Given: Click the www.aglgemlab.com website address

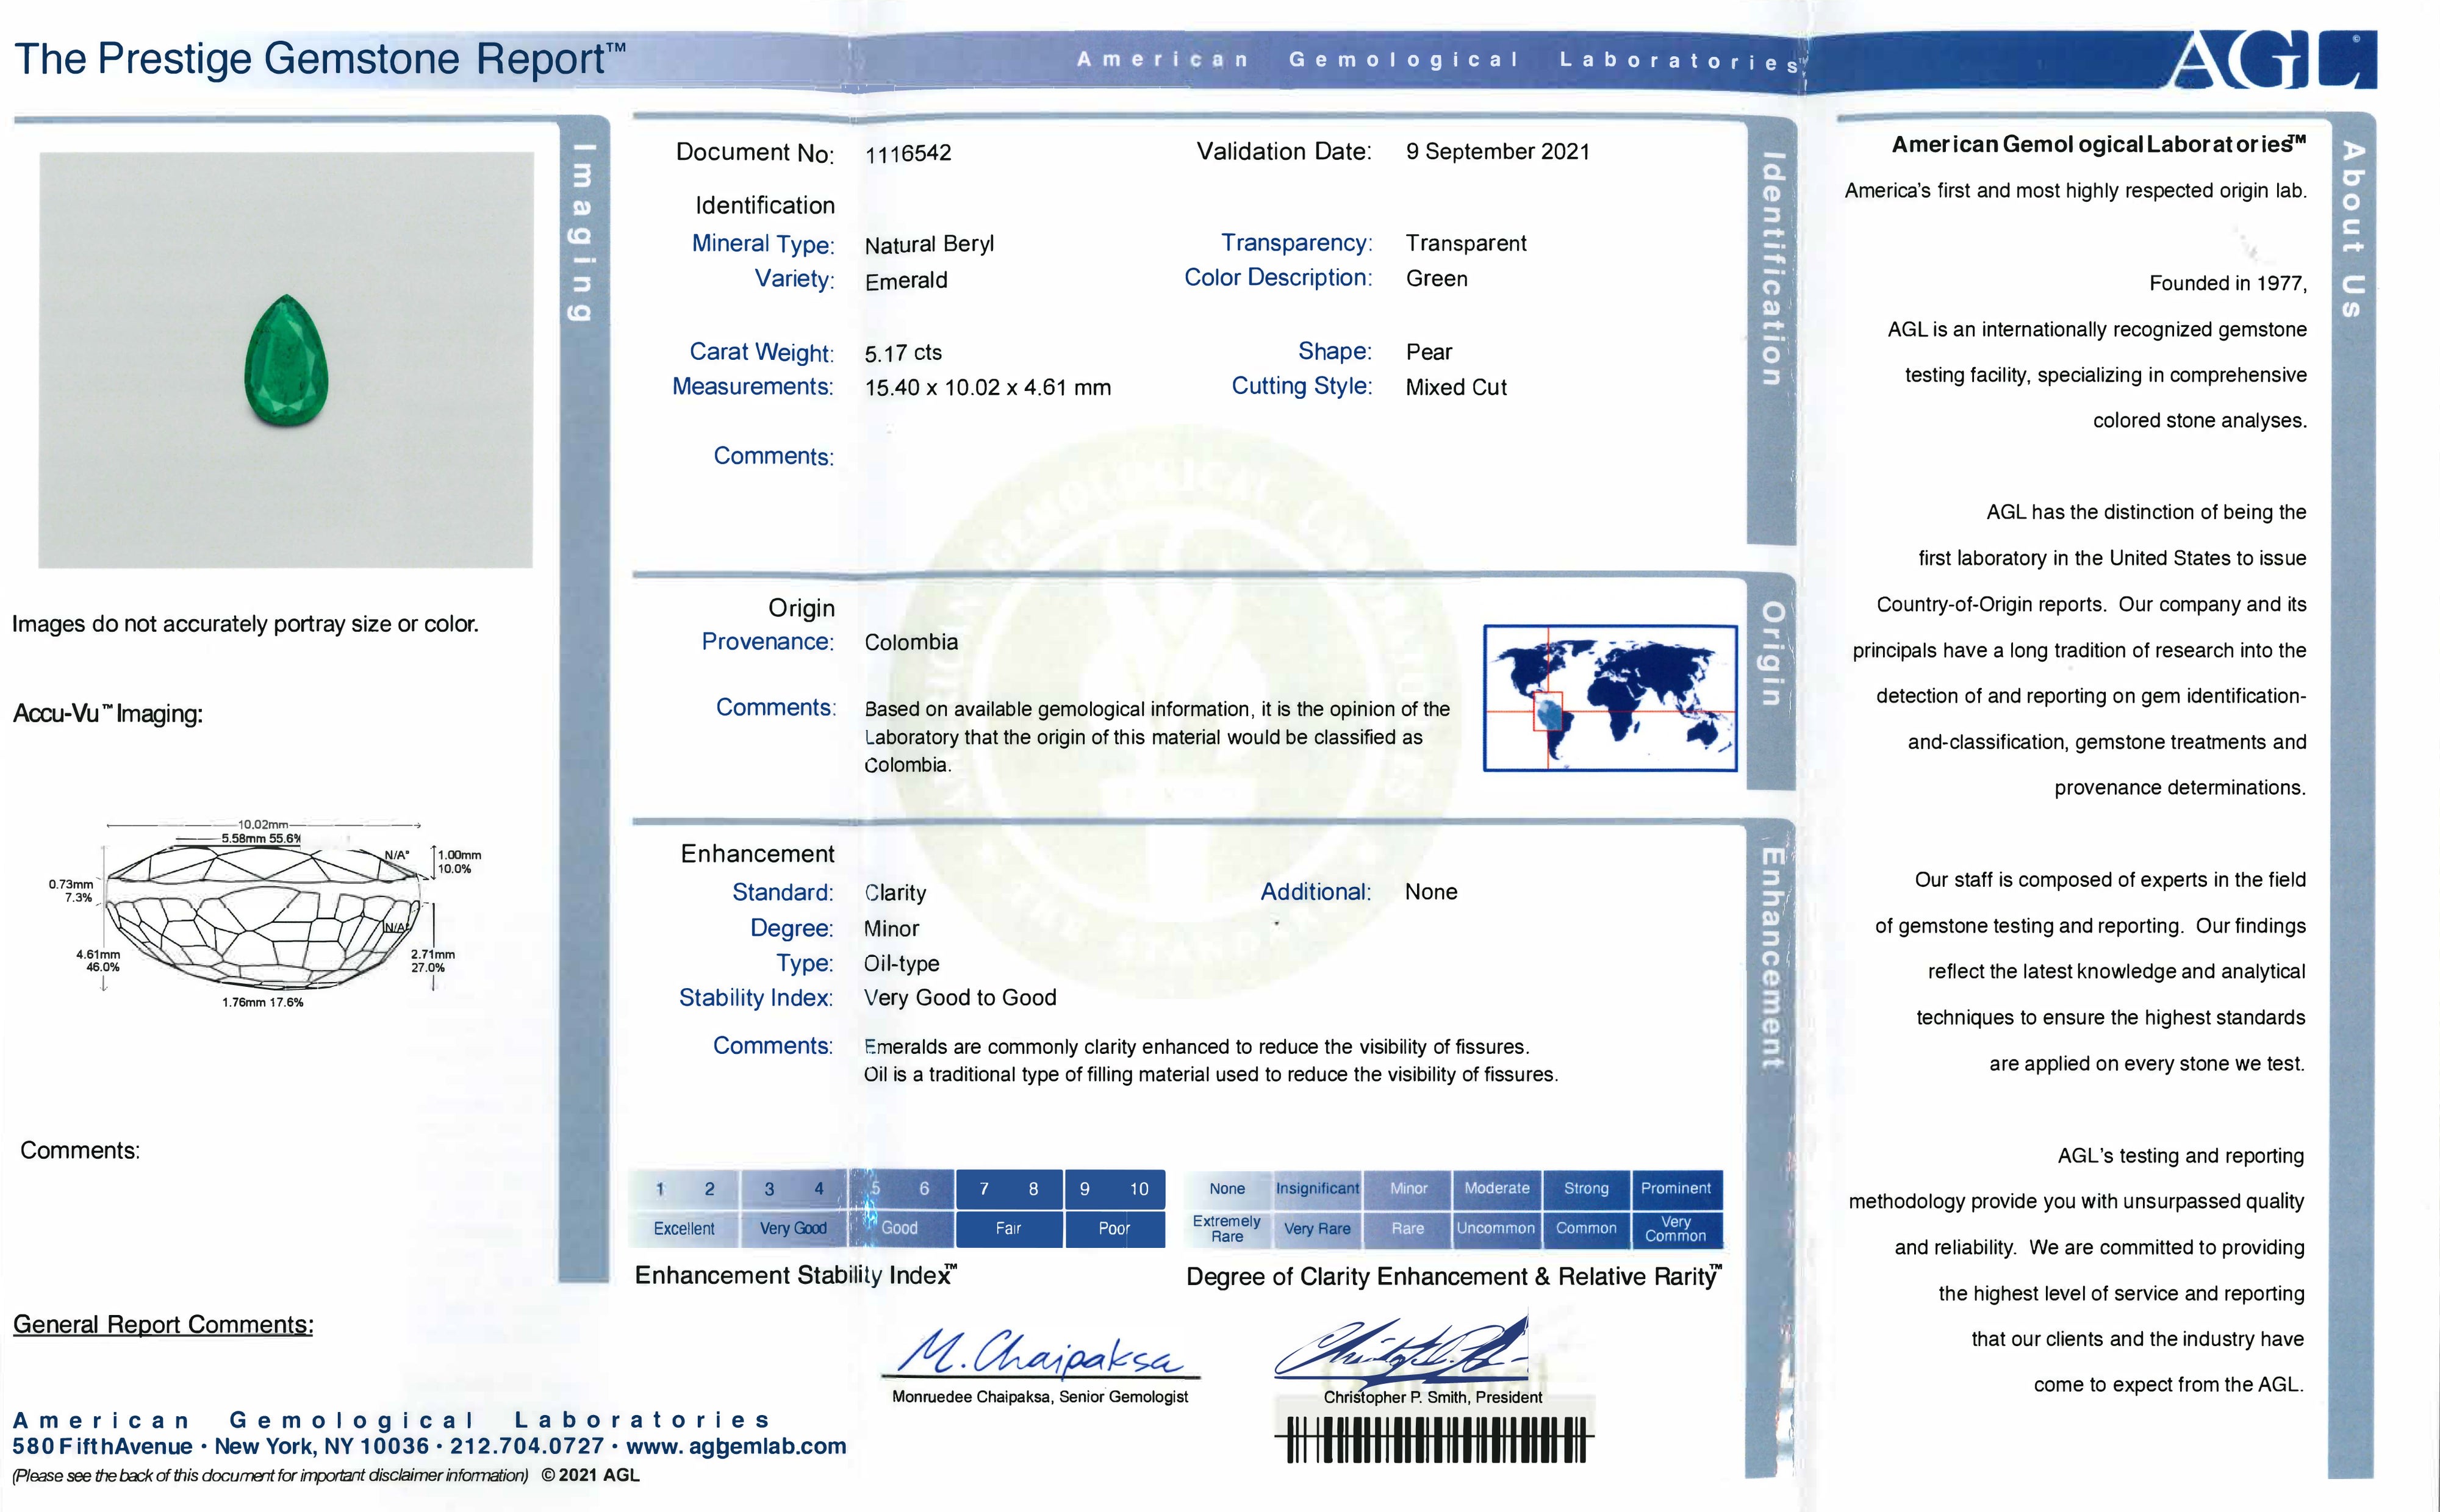Looking at the screenshot, I should pyautogui.click(x=736, y=1446).
